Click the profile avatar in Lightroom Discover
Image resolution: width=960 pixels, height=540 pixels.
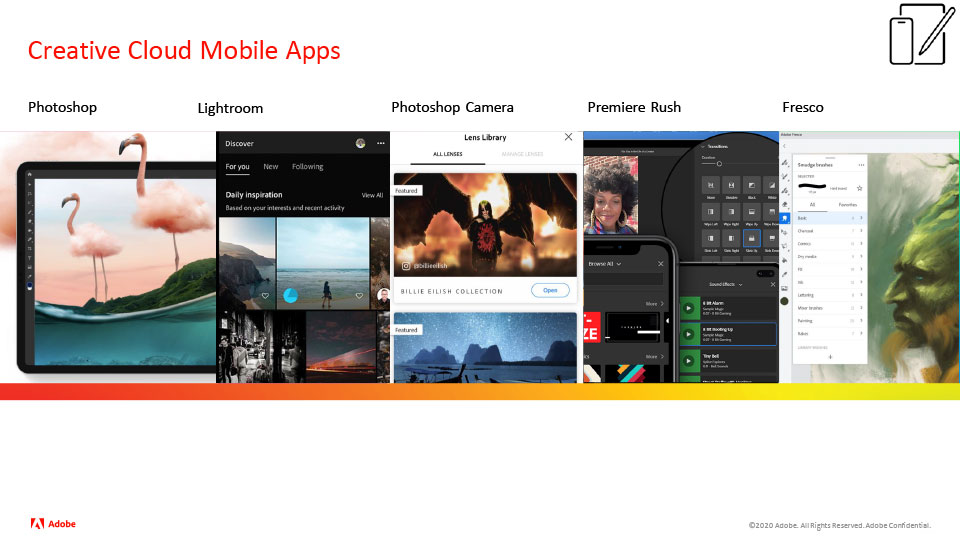360,144
